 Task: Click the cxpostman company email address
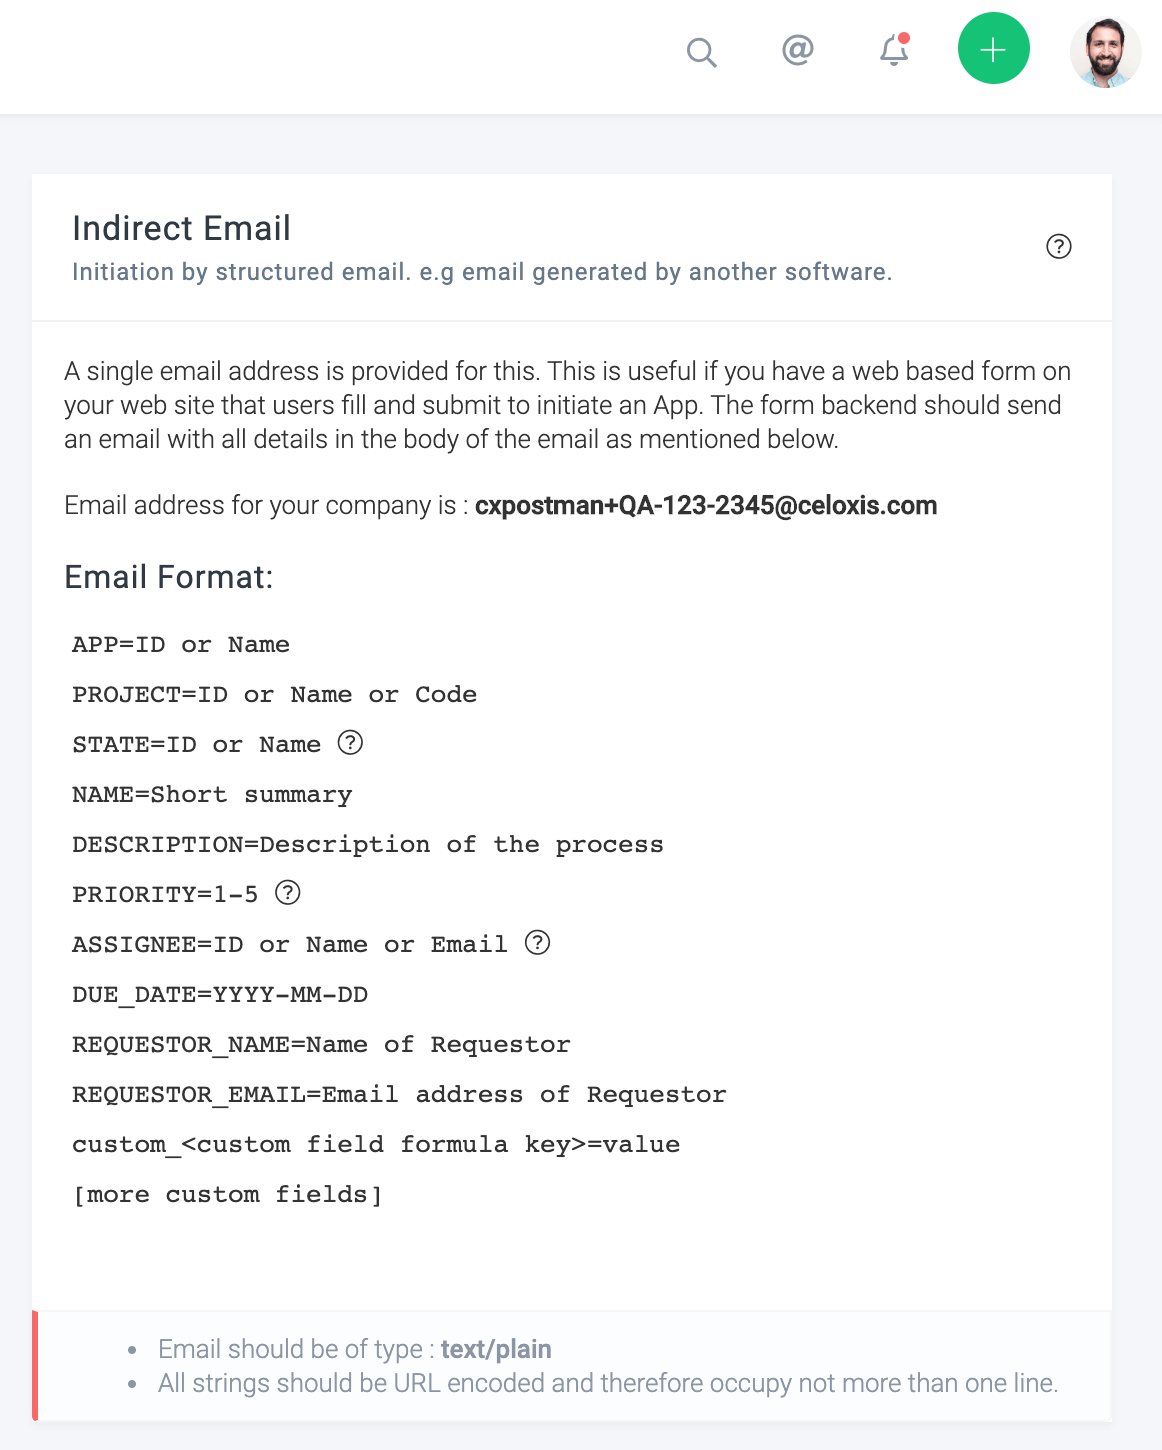point(706,505)
